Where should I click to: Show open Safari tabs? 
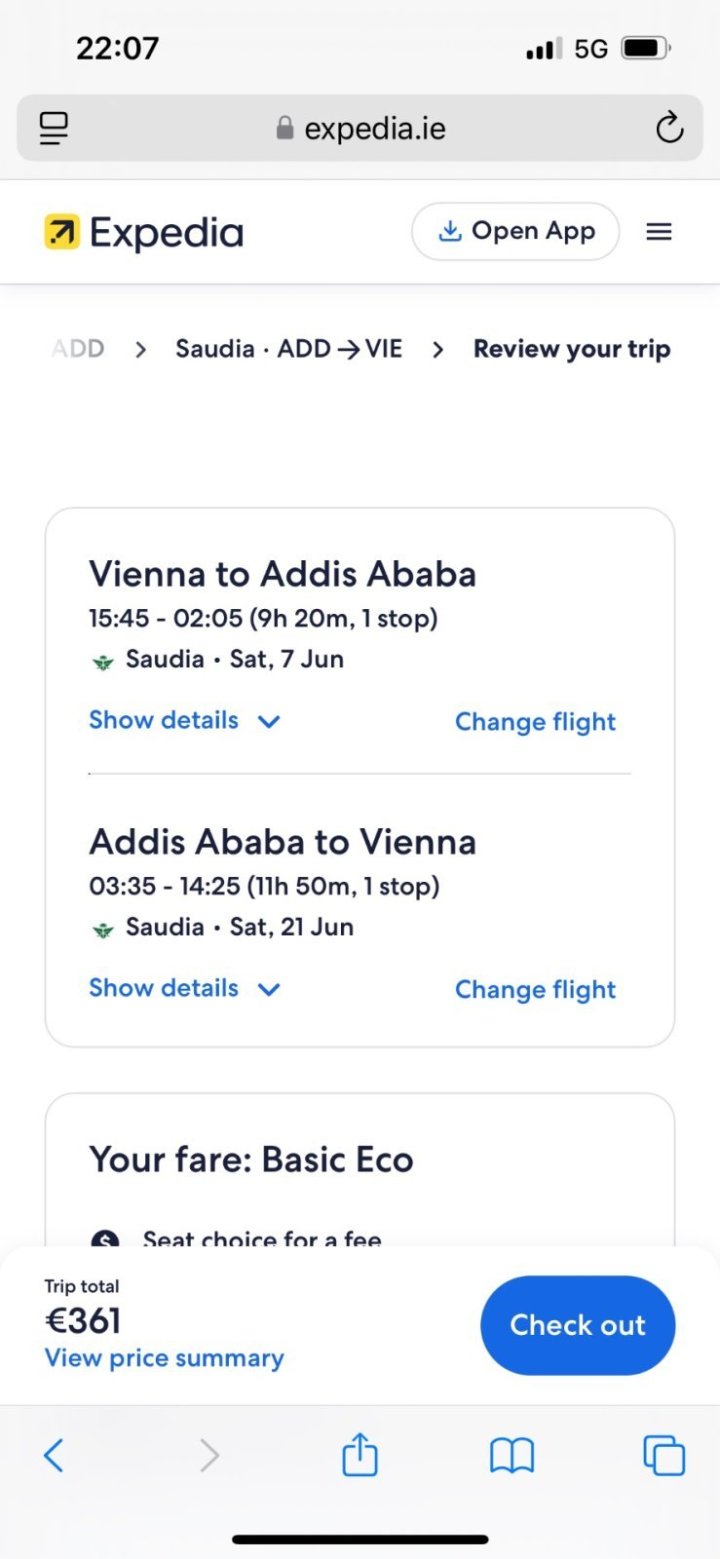point(664,1455)
